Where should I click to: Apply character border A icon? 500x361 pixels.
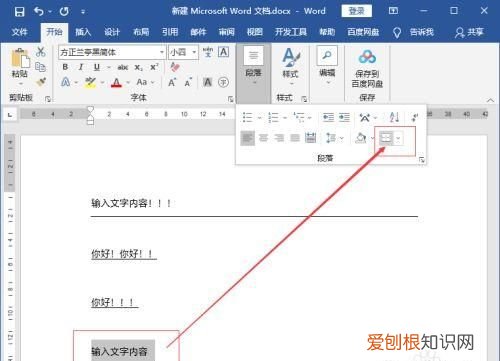[223, 52]
